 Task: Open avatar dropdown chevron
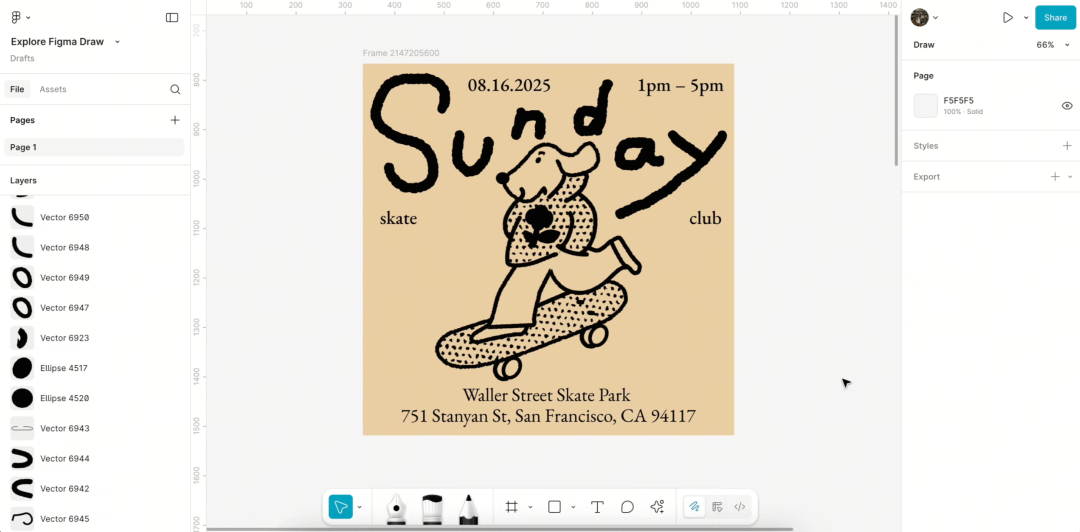[x=935, y=18]
